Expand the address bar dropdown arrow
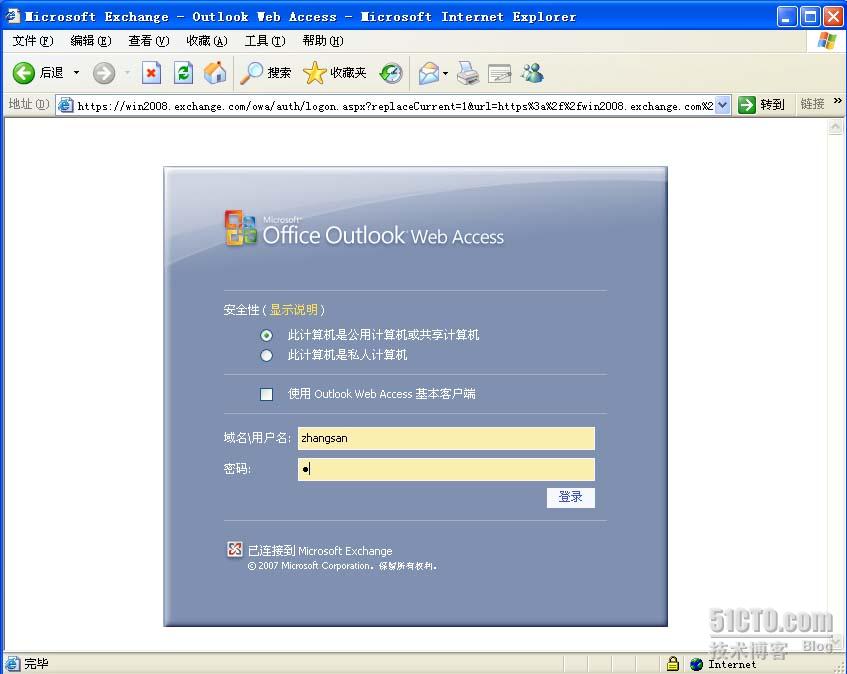Viewport: 847px width, 674px height. pyautogui.click(x=723, y=105)
